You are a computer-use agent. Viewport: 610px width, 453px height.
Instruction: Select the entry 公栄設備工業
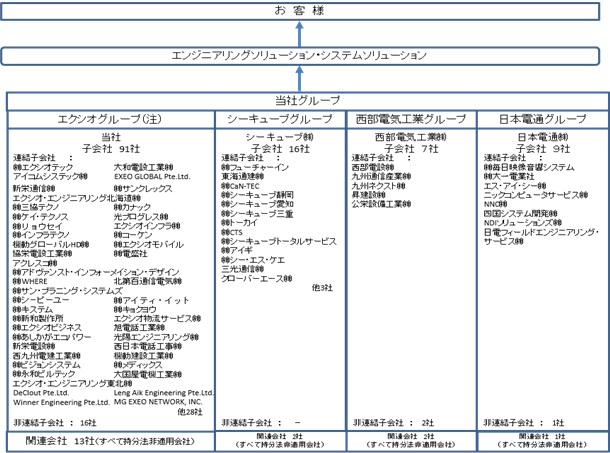pyautogui.click(x=381, y=204)
